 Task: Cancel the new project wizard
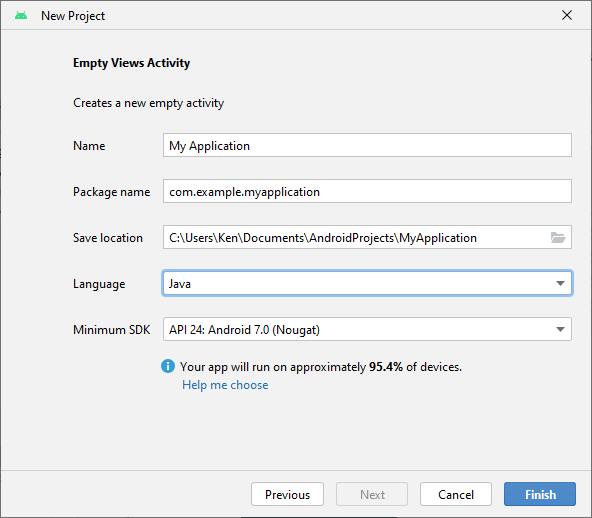pyautogui.click(x=456, y=494)
